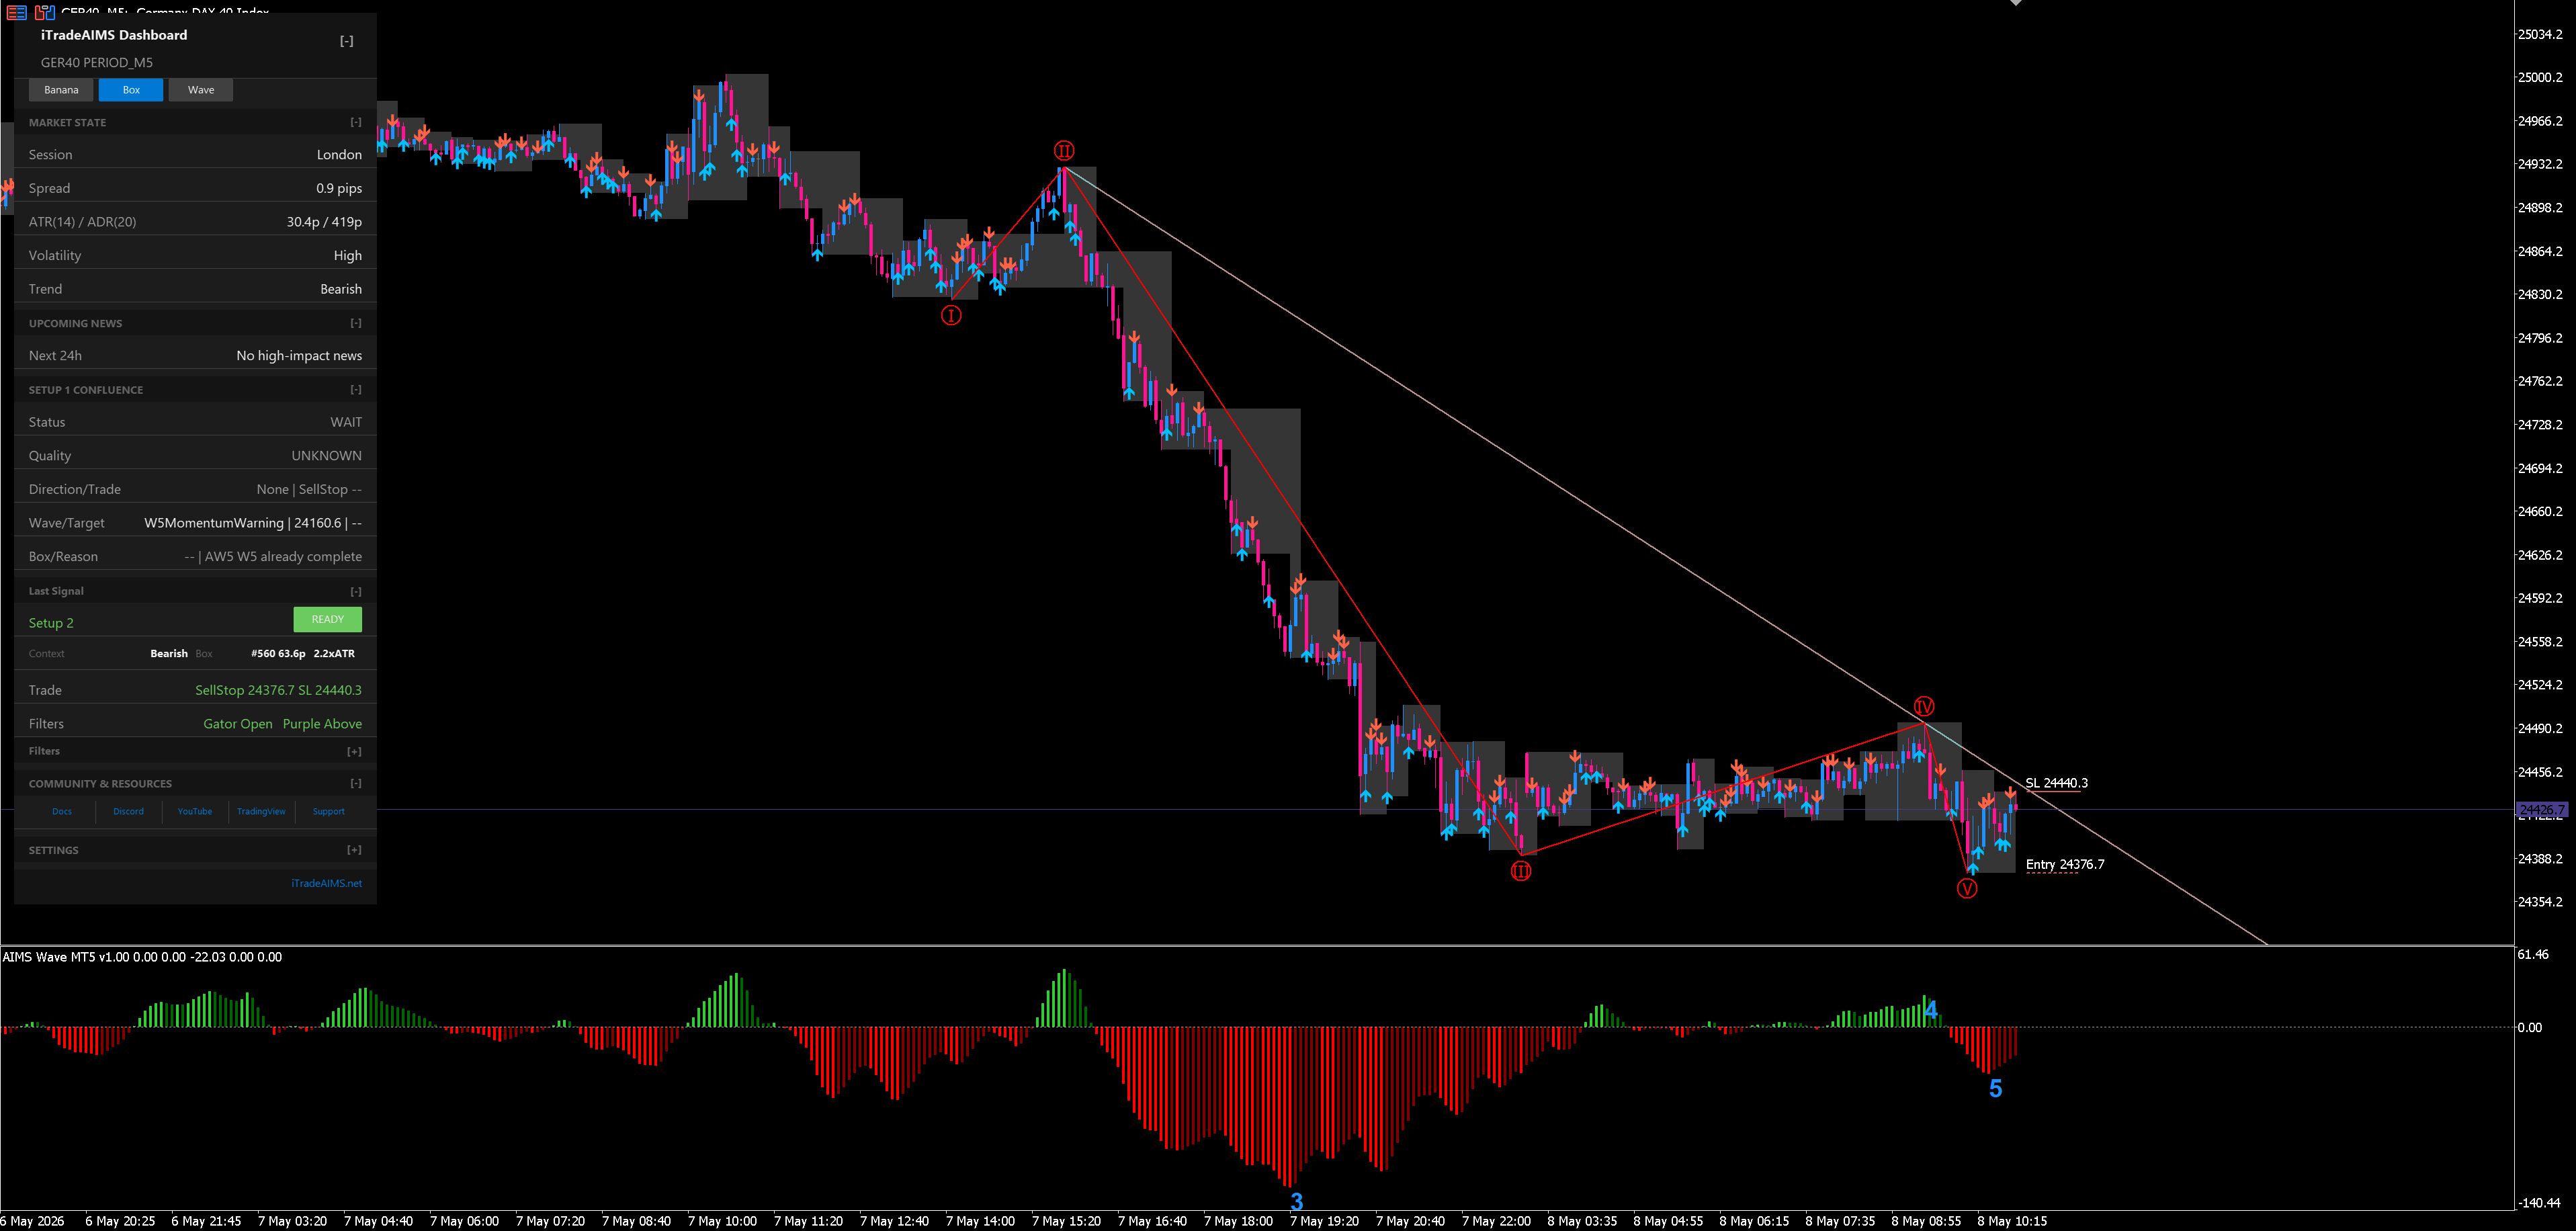Open the TradingView link
2576x1231 pixels.
point(261,812)
